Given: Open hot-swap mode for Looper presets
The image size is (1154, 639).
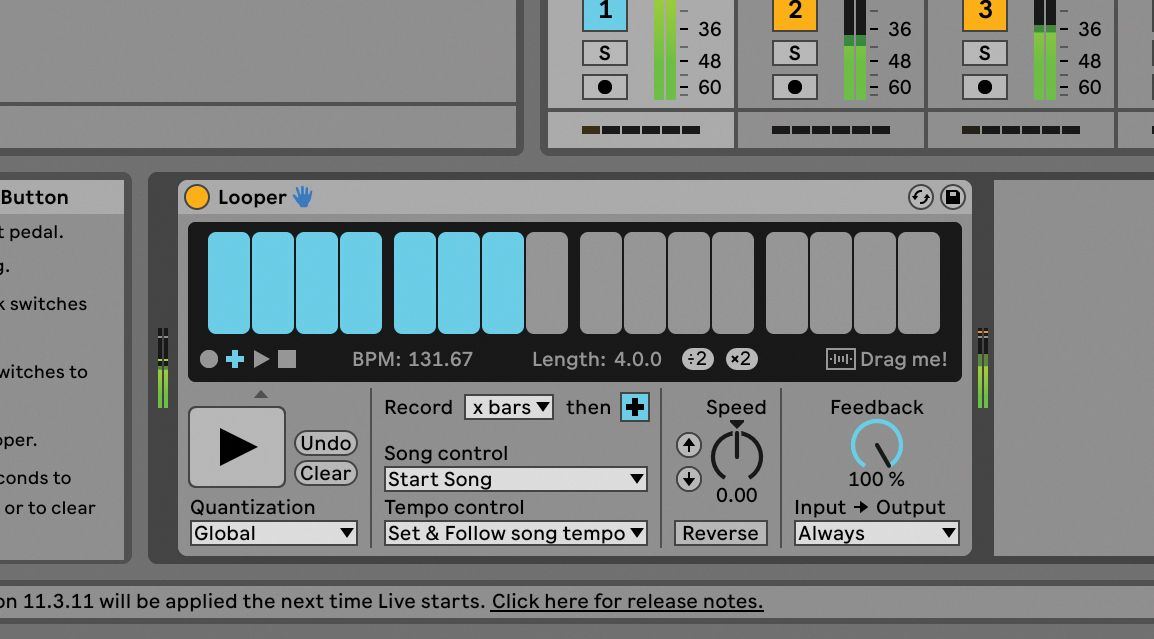Looking at the screenshot, I should (921, 197).
